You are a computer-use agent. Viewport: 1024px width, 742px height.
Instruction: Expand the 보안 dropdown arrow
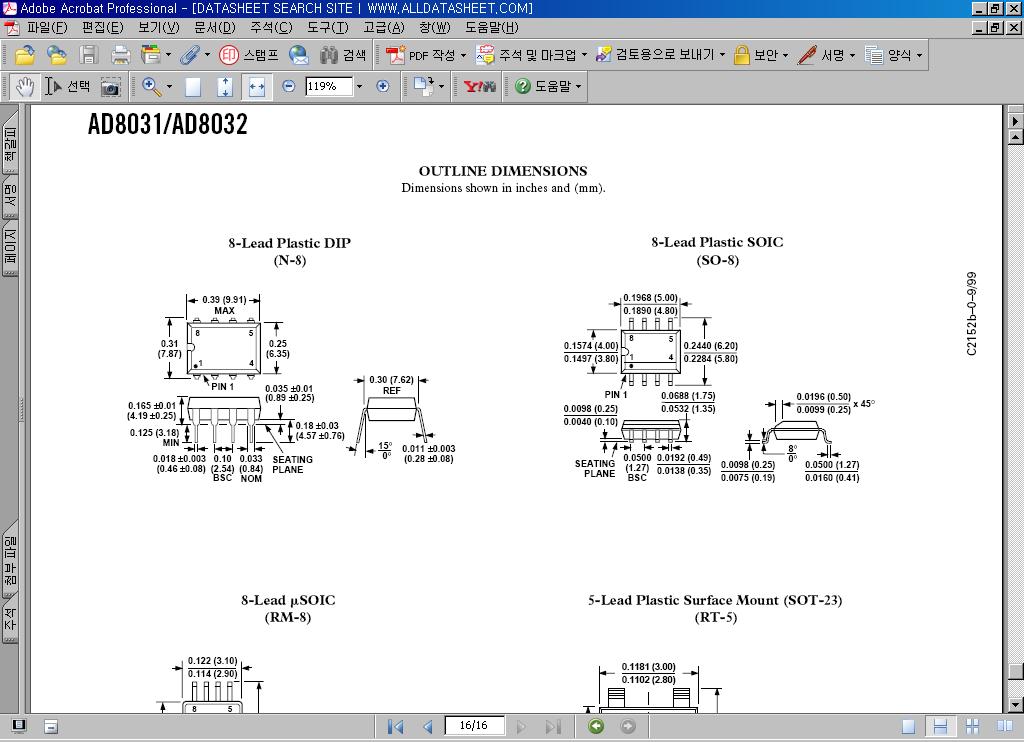point(786,56)
